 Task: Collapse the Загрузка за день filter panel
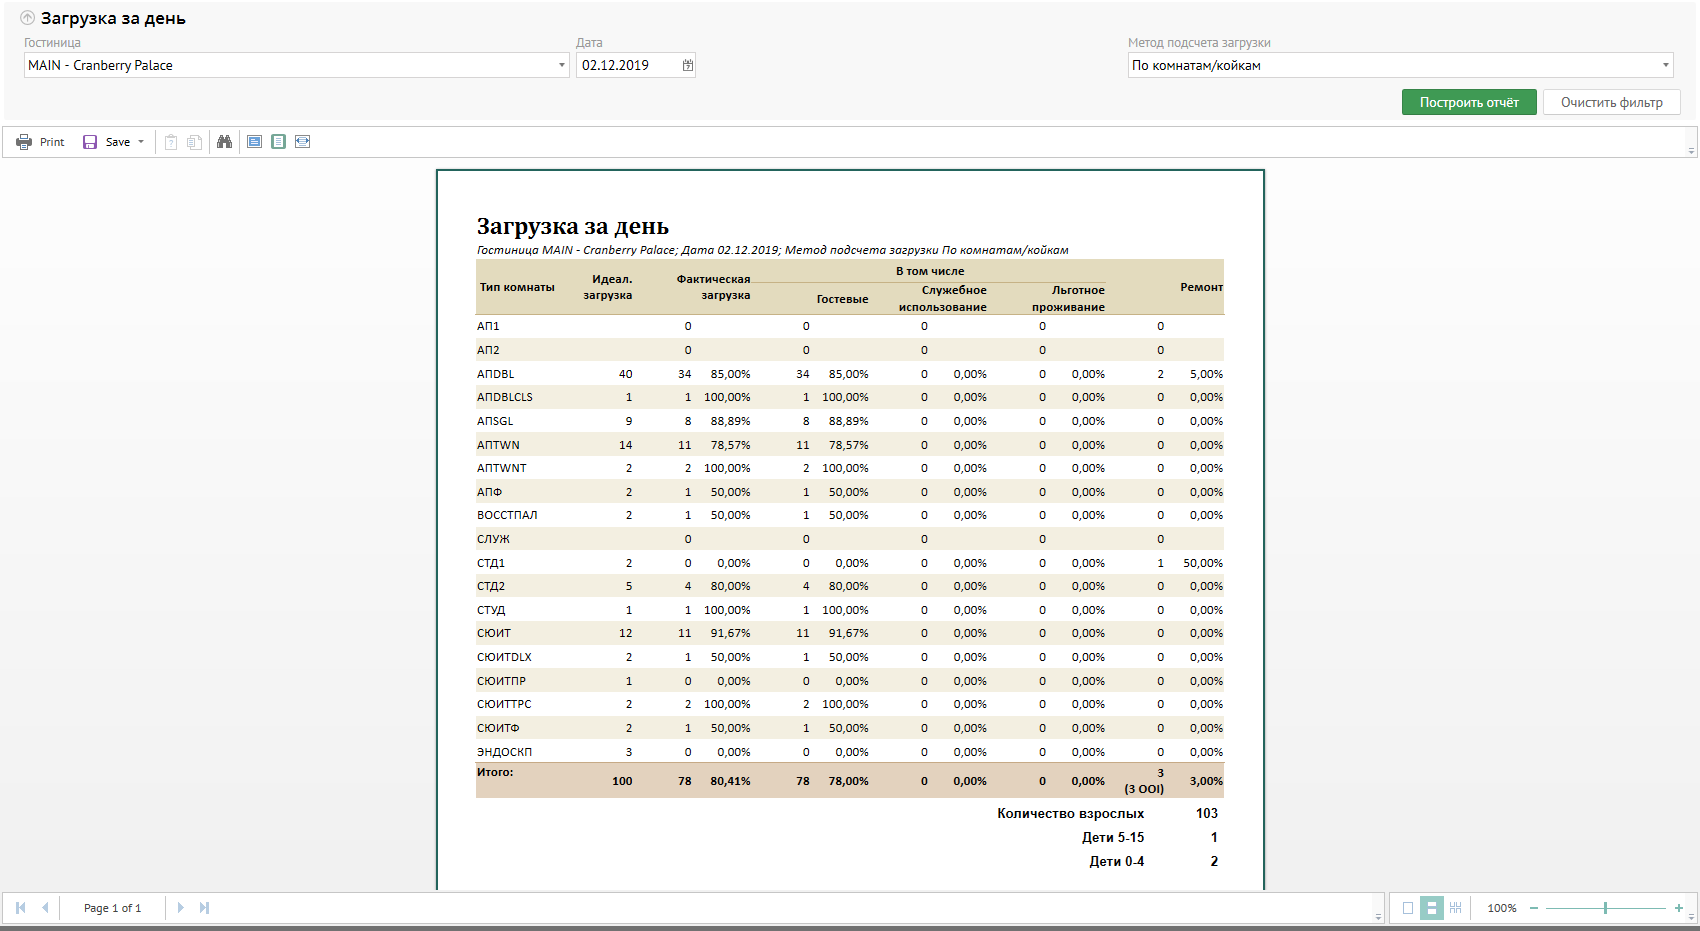click(x=27, y=18)
